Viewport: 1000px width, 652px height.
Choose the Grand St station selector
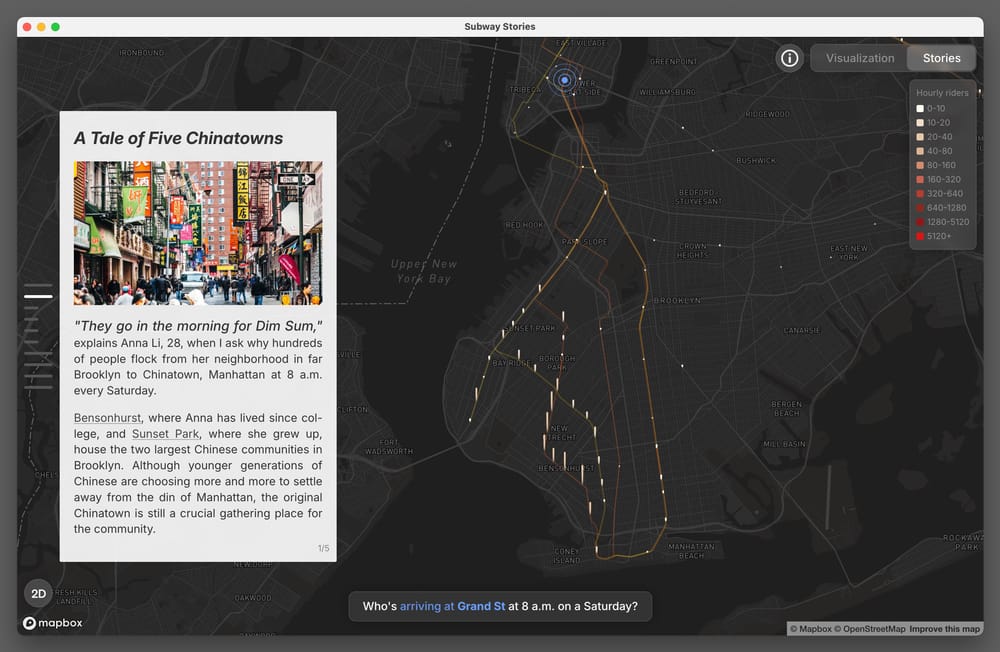click(x=481, y=606)
